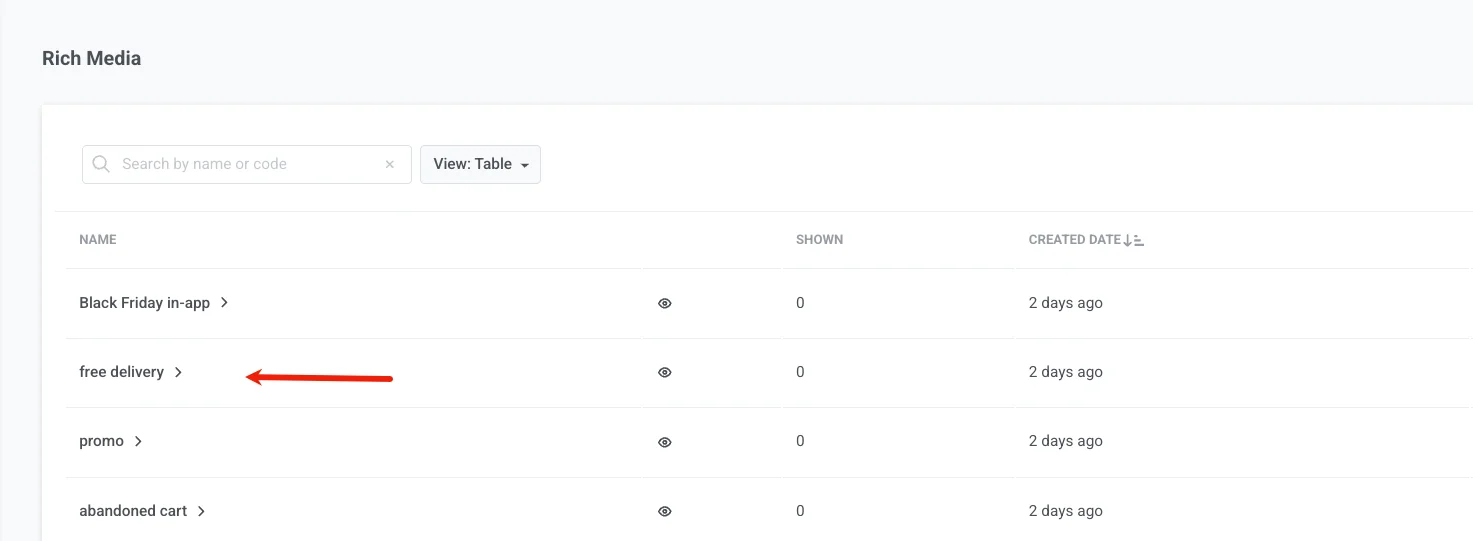
Task: Preview Black Friday in-app via eye icon
Action: pyautogui.click(x=665, y=303)
